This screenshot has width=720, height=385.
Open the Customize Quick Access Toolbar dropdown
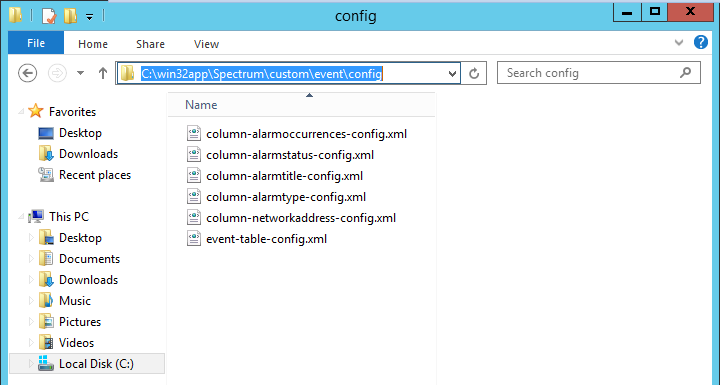90,17
